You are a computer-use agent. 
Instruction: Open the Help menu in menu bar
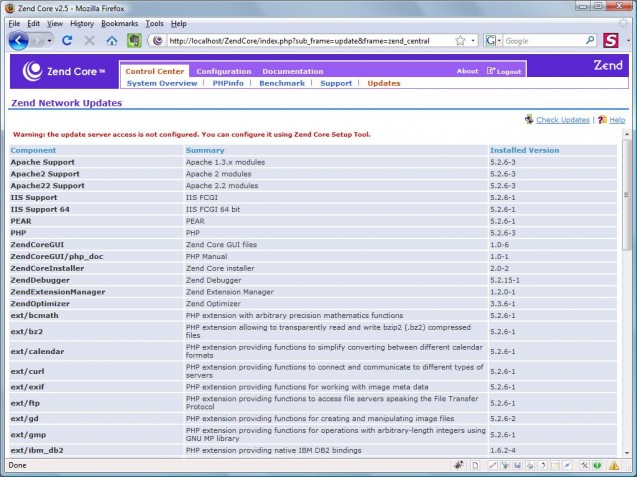pos(178,24)
